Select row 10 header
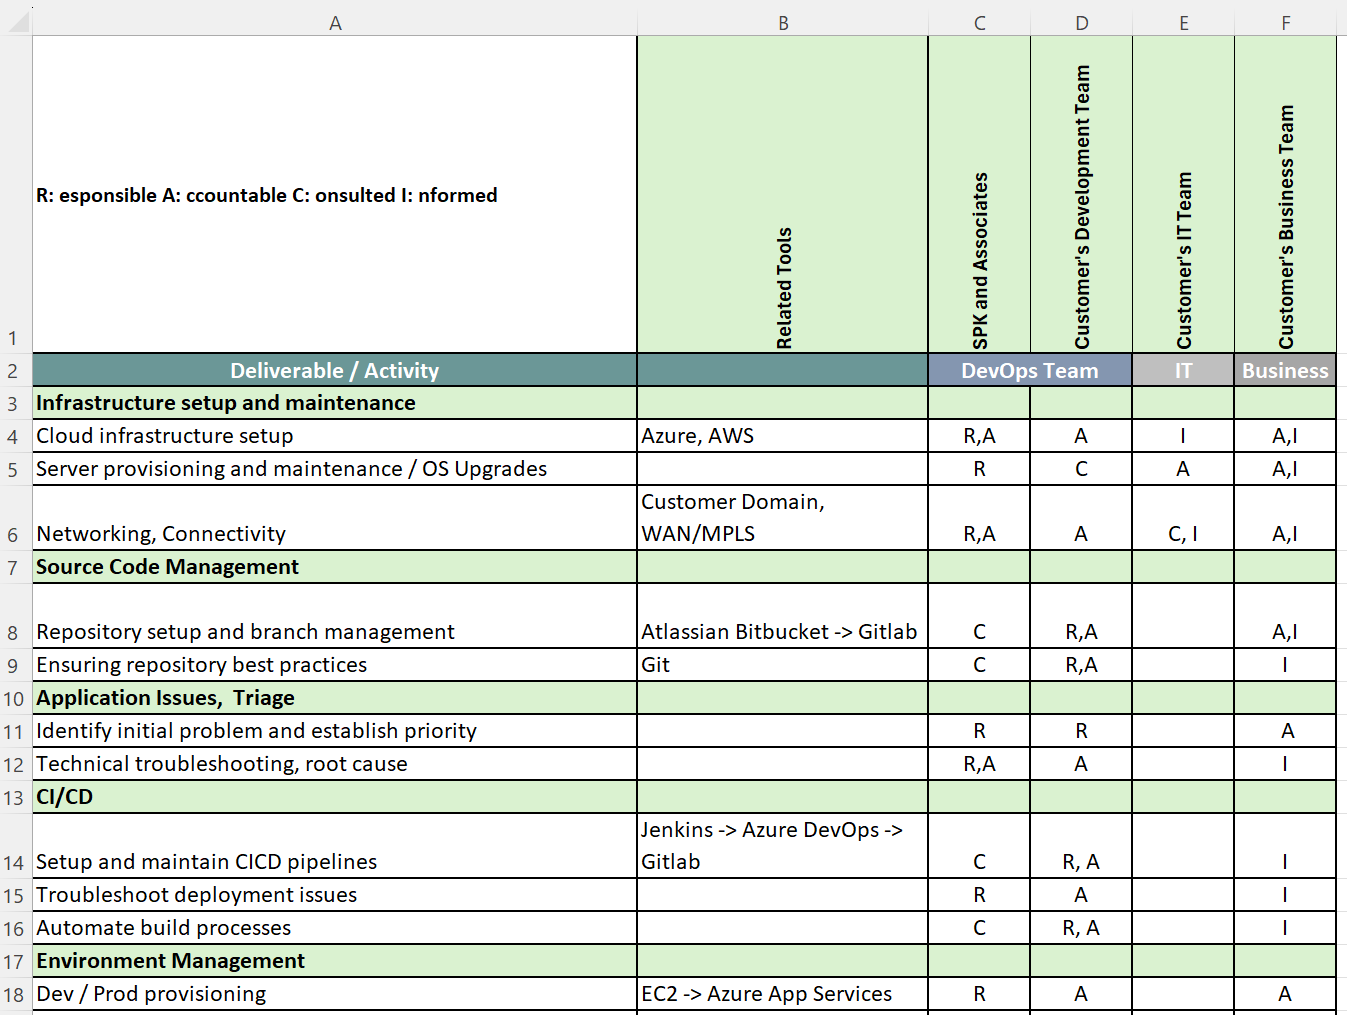The image size is (1347, 1015). tap(16, 698)
